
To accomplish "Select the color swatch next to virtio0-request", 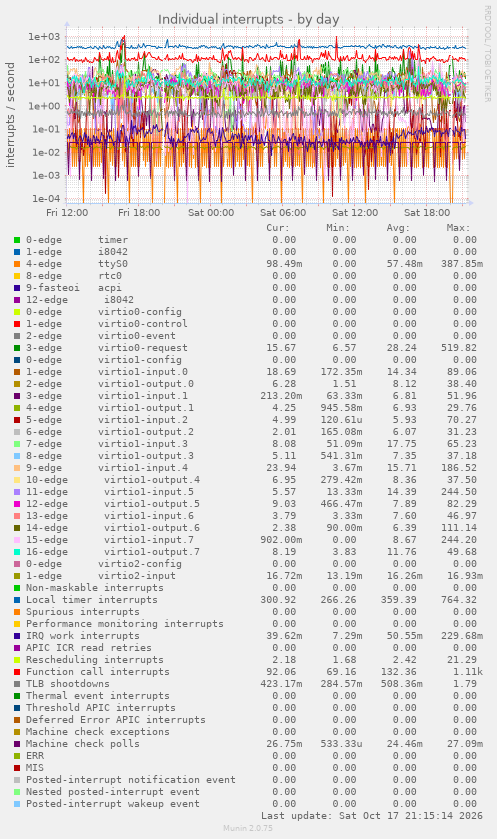I will pos(17,348).
